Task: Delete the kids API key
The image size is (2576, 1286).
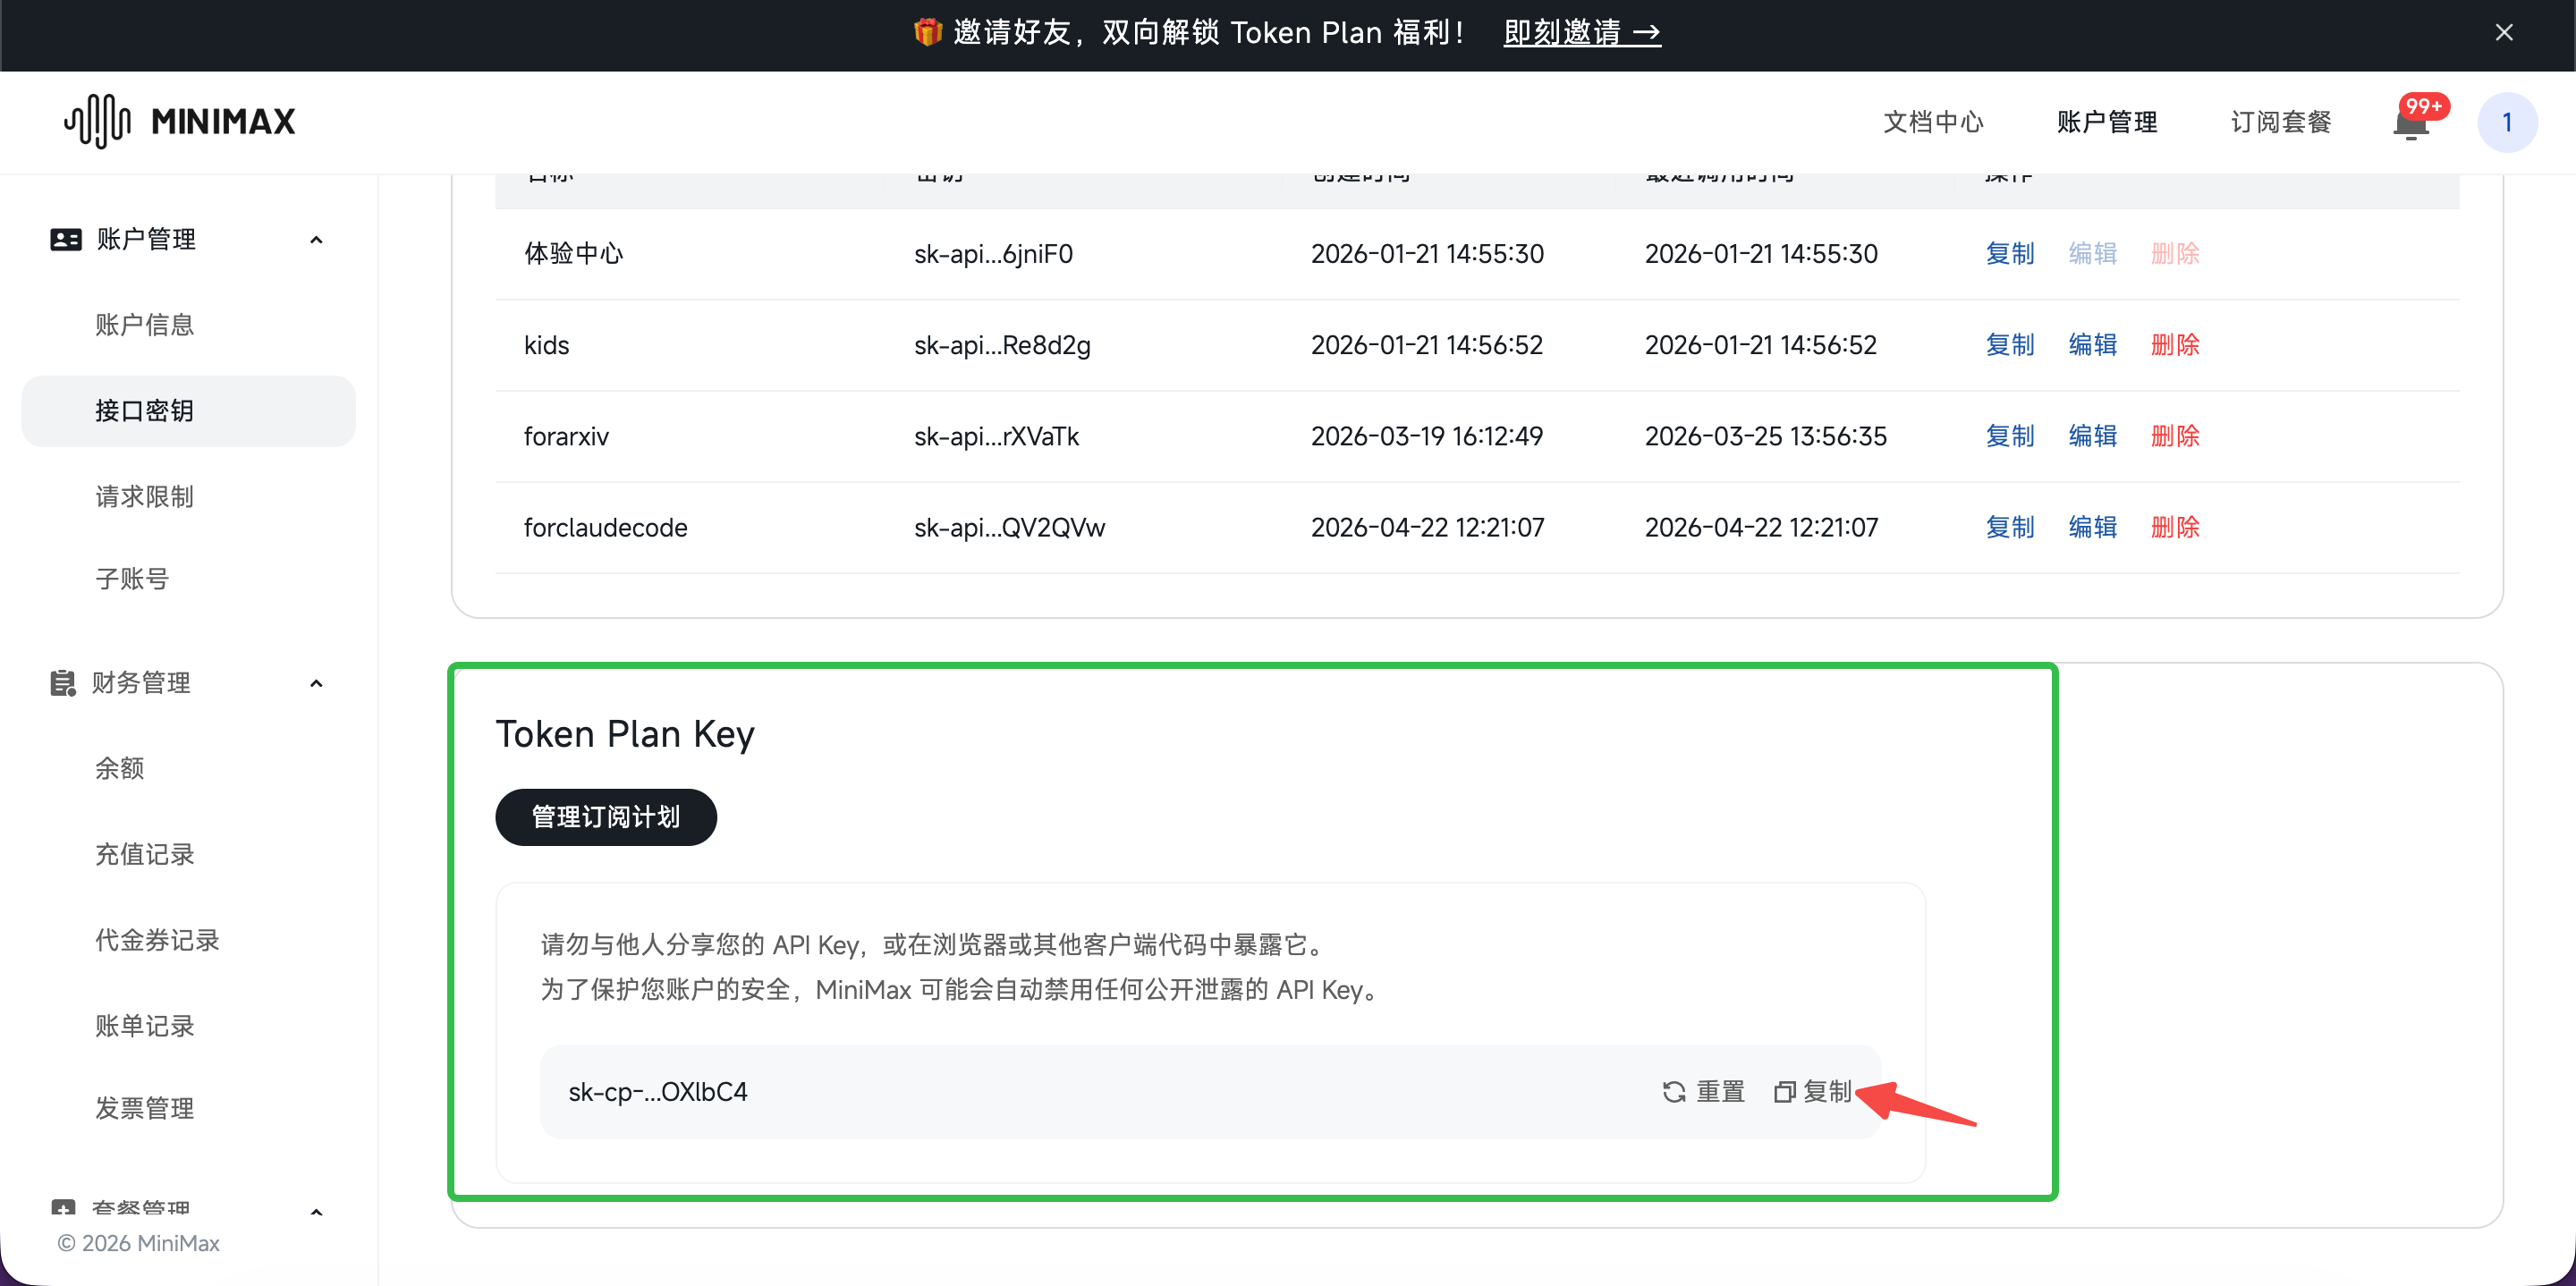Action: [2175, 345]
